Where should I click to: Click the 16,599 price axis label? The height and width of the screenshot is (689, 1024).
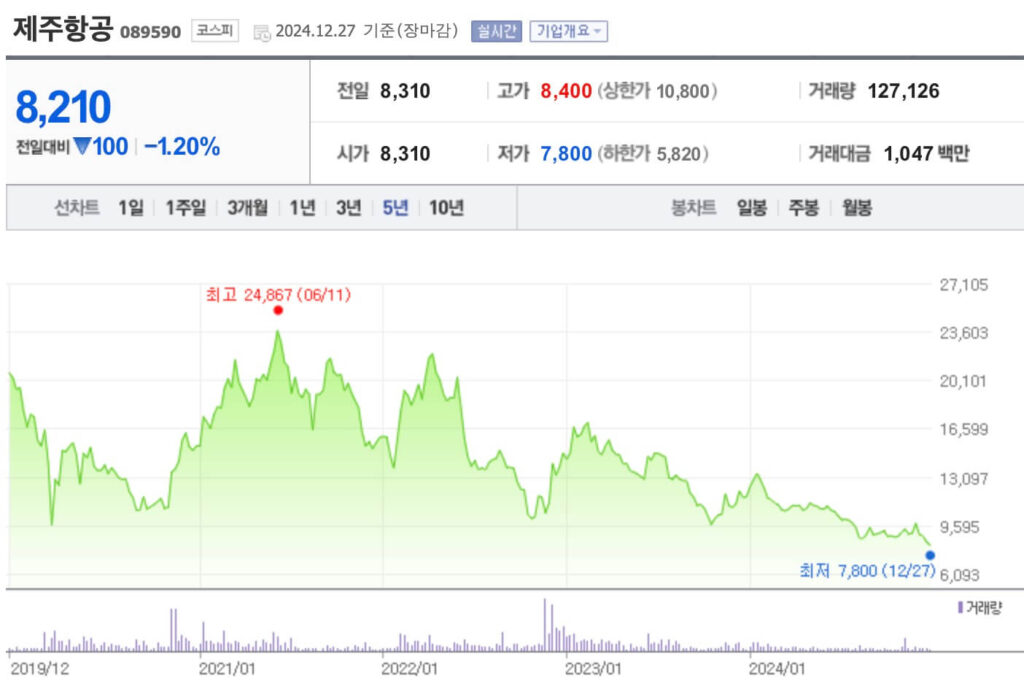tap(963, 429)
